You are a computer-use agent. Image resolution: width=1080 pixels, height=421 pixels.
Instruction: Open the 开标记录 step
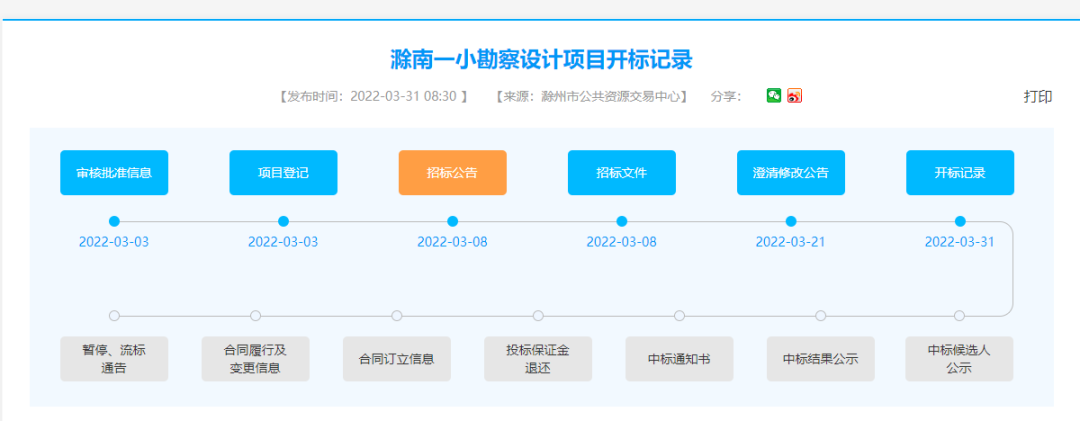coord(960,172)
